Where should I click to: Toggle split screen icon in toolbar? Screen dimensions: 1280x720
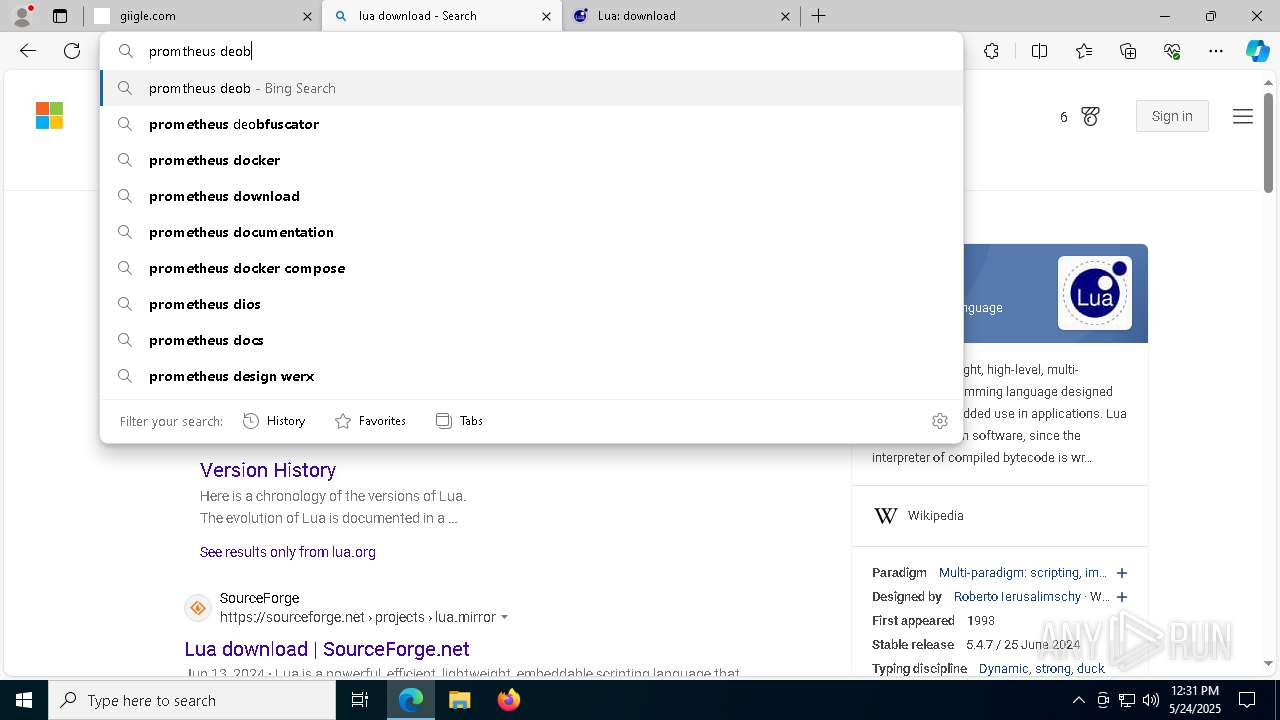[1039, 51]
